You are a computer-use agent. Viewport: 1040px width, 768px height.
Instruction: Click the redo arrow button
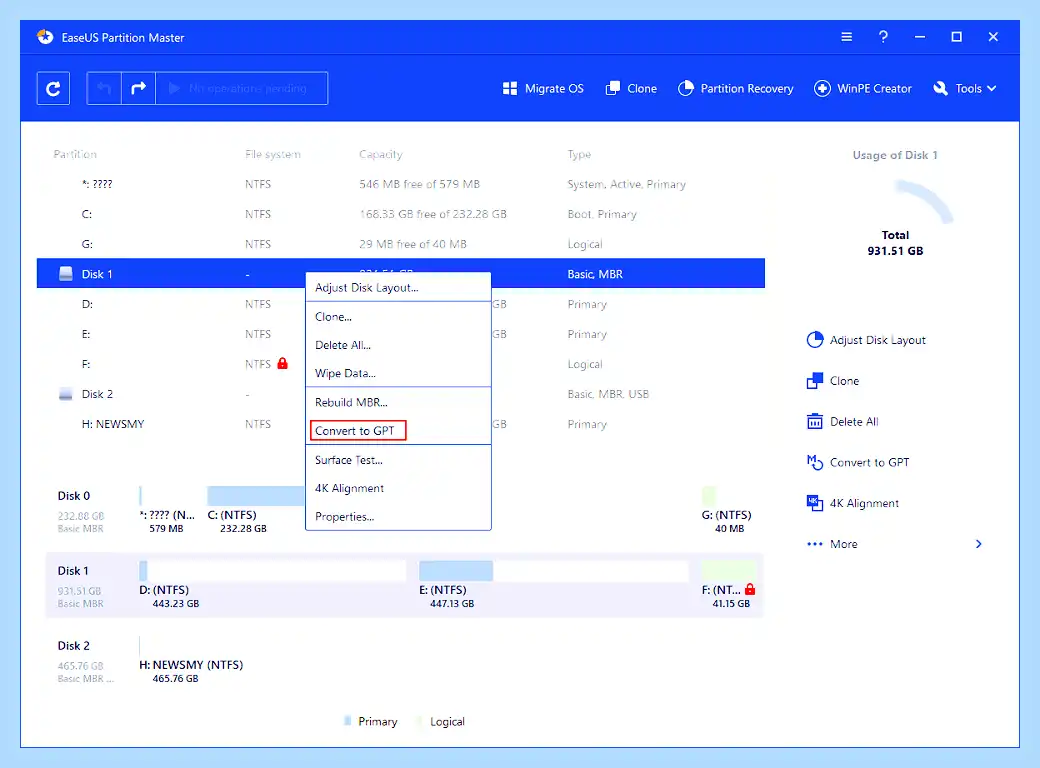[x=139, y=88]
